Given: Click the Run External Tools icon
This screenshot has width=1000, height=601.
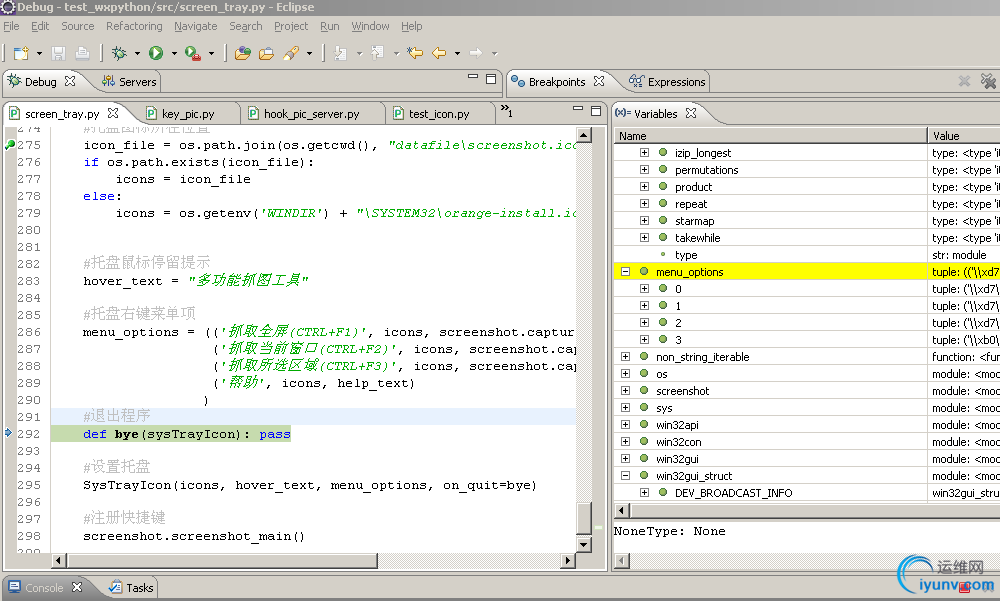Looking at the screenshot, I should point(193,53).
